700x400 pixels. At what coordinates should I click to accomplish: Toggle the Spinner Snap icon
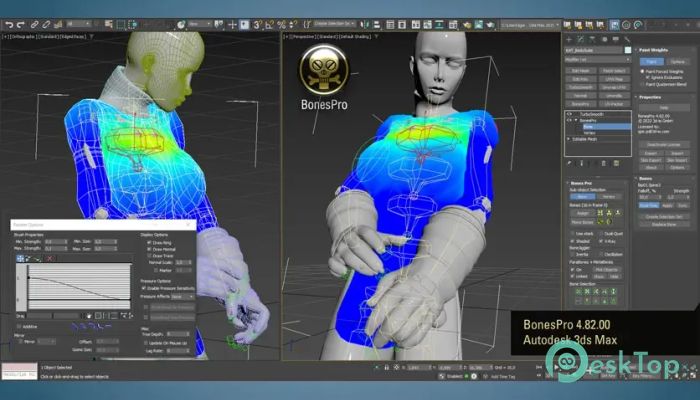[293, 25]
